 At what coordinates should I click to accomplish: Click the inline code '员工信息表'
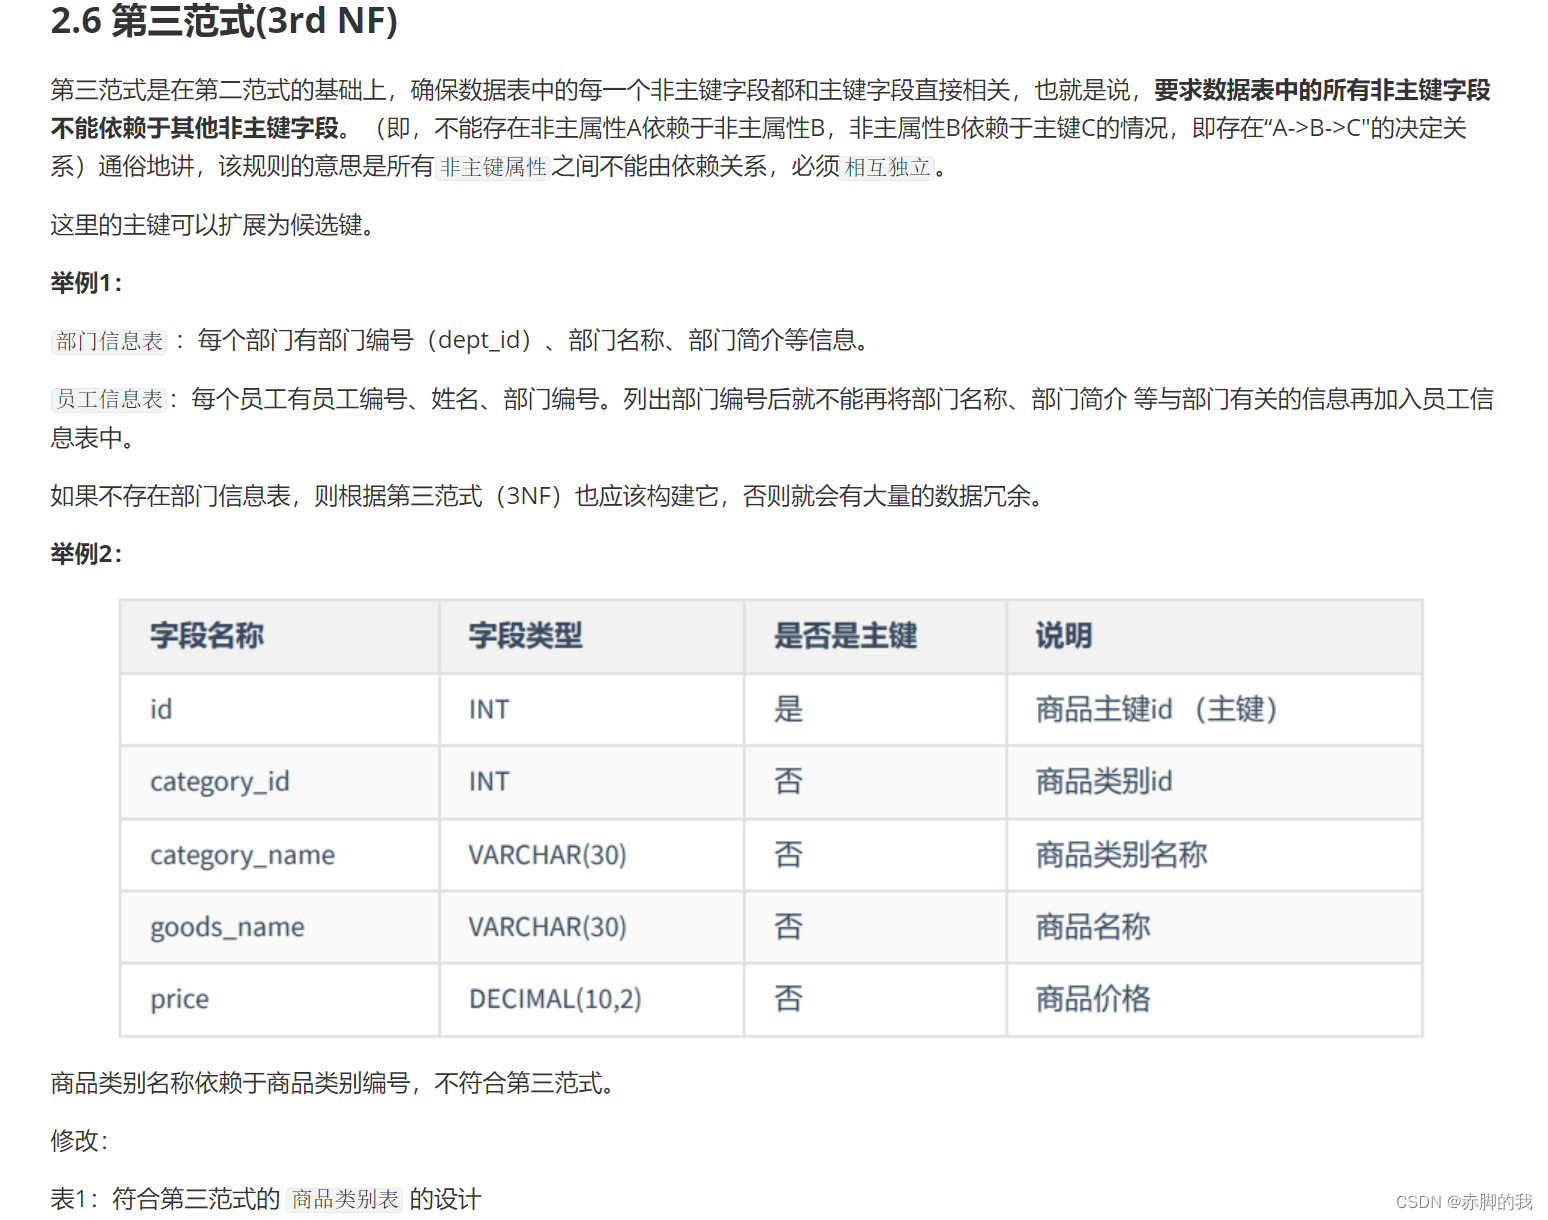[x=109, y=399]
